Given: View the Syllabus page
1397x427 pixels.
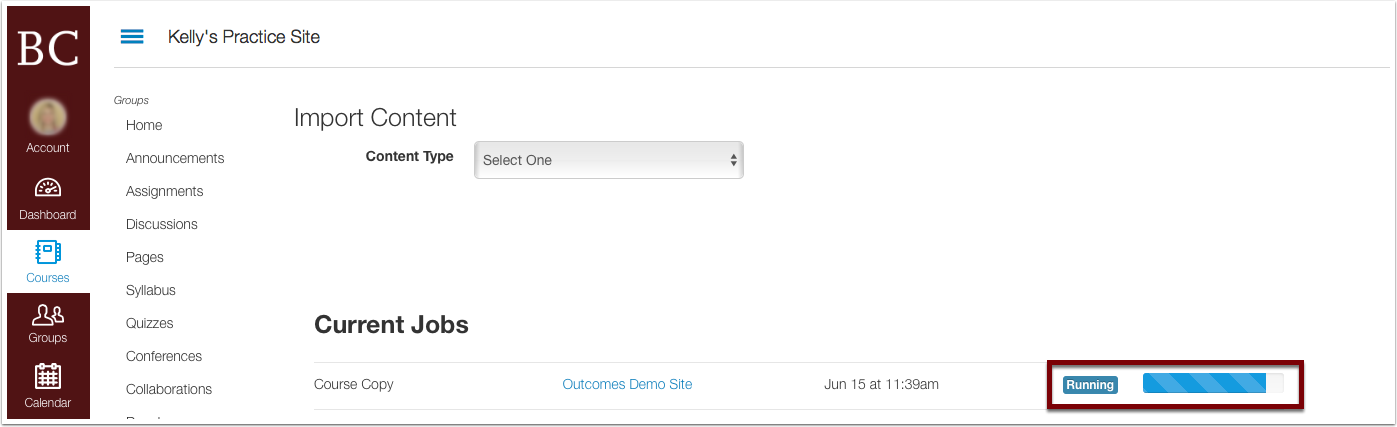Looking at the screenshot, I should pos(150,290).
